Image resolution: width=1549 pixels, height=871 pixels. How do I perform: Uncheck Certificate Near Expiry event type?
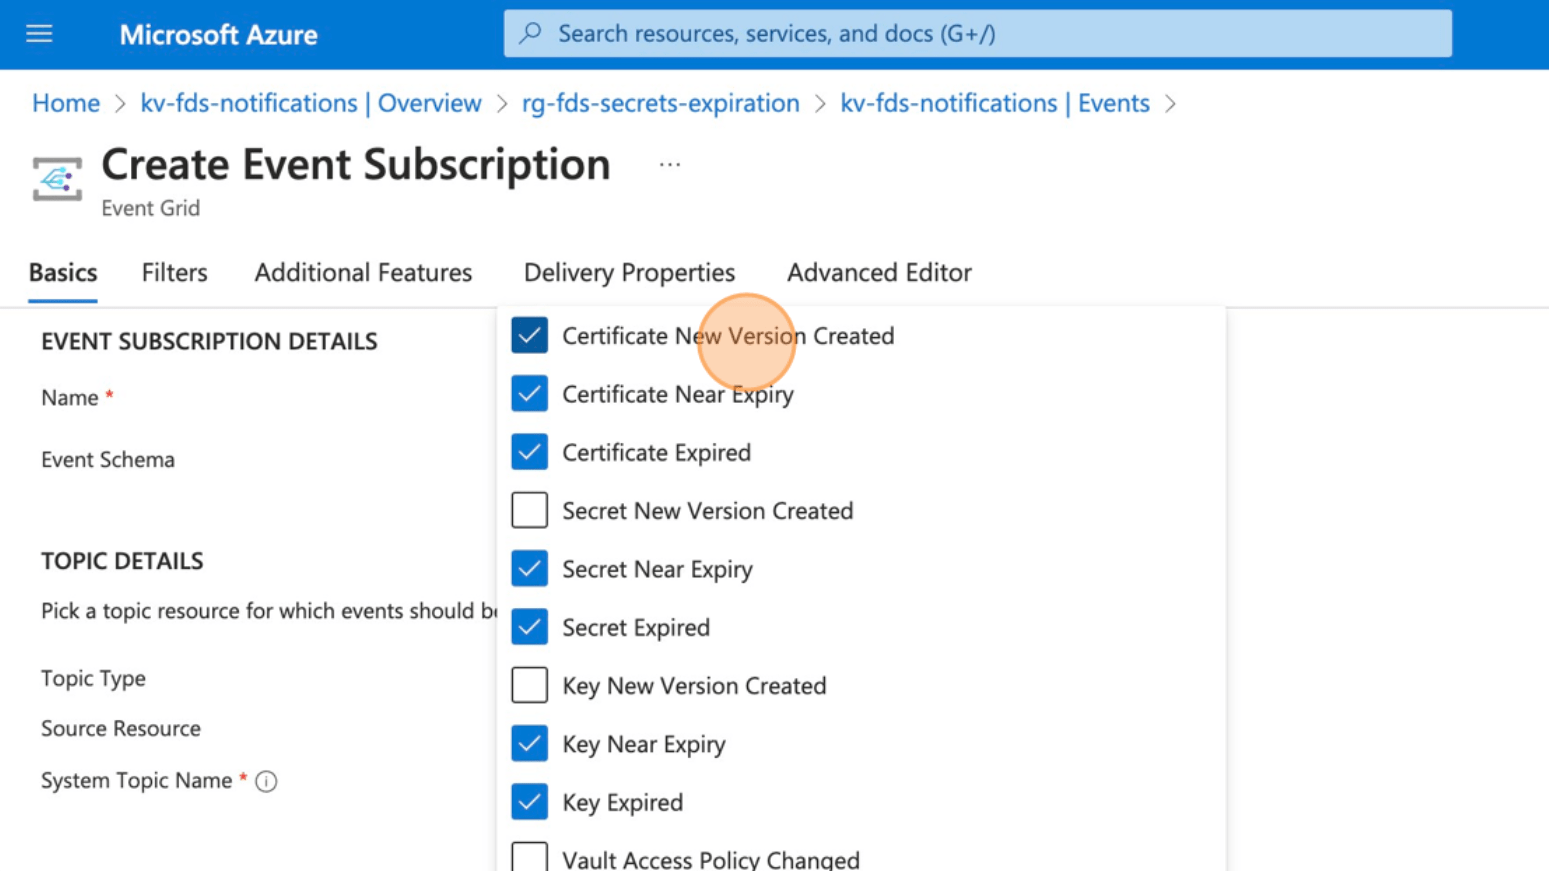(x=529, y=393)
